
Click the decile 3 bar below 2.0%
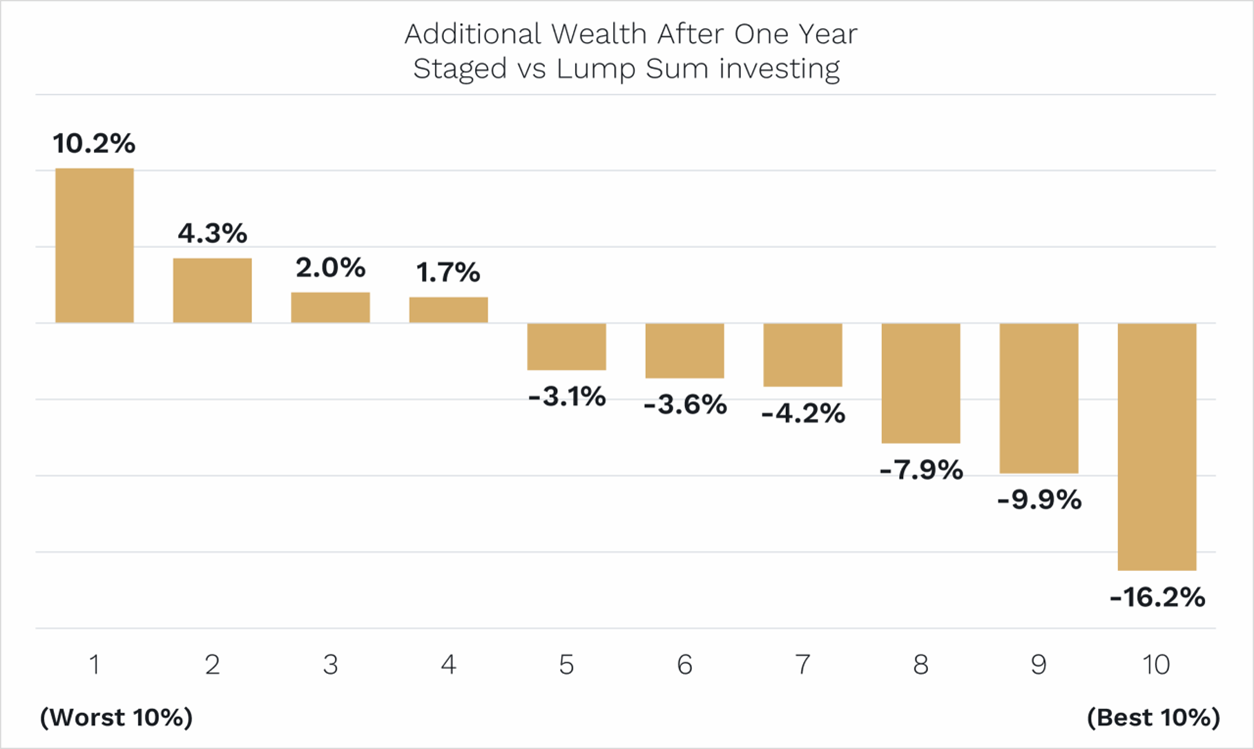click(x=330, y=307)
